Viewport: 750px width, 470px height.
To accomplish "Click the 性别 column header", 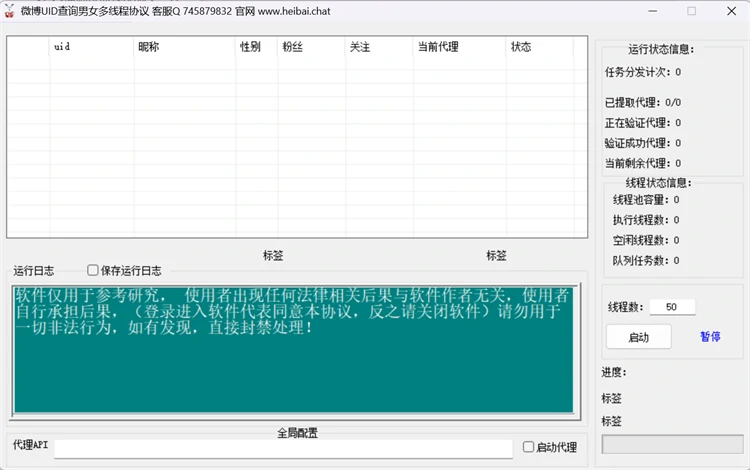I will click(256, 47).
